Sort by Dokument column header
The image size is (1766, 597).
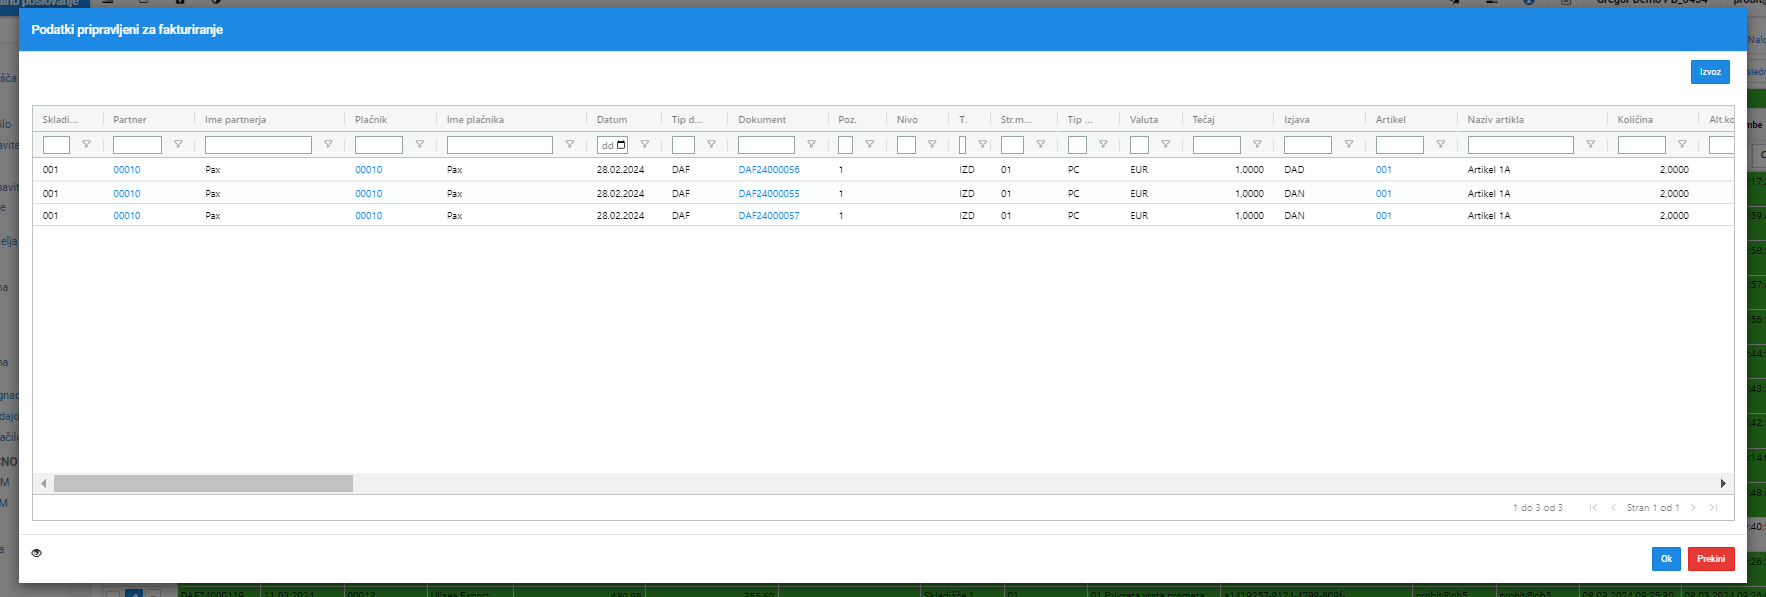762,120
